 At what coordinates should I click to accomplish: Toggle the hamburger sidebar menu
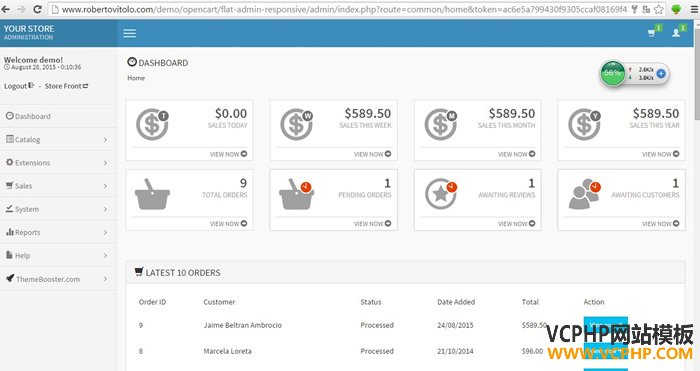click(129, 33)
